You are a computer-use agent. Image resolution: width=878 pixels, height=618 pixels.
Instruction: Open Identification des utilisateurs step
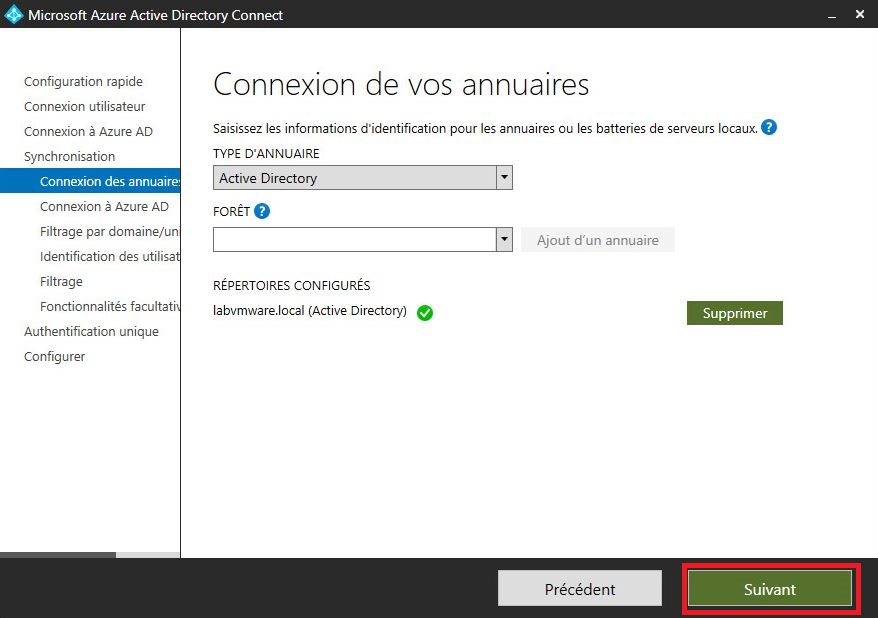110,256
